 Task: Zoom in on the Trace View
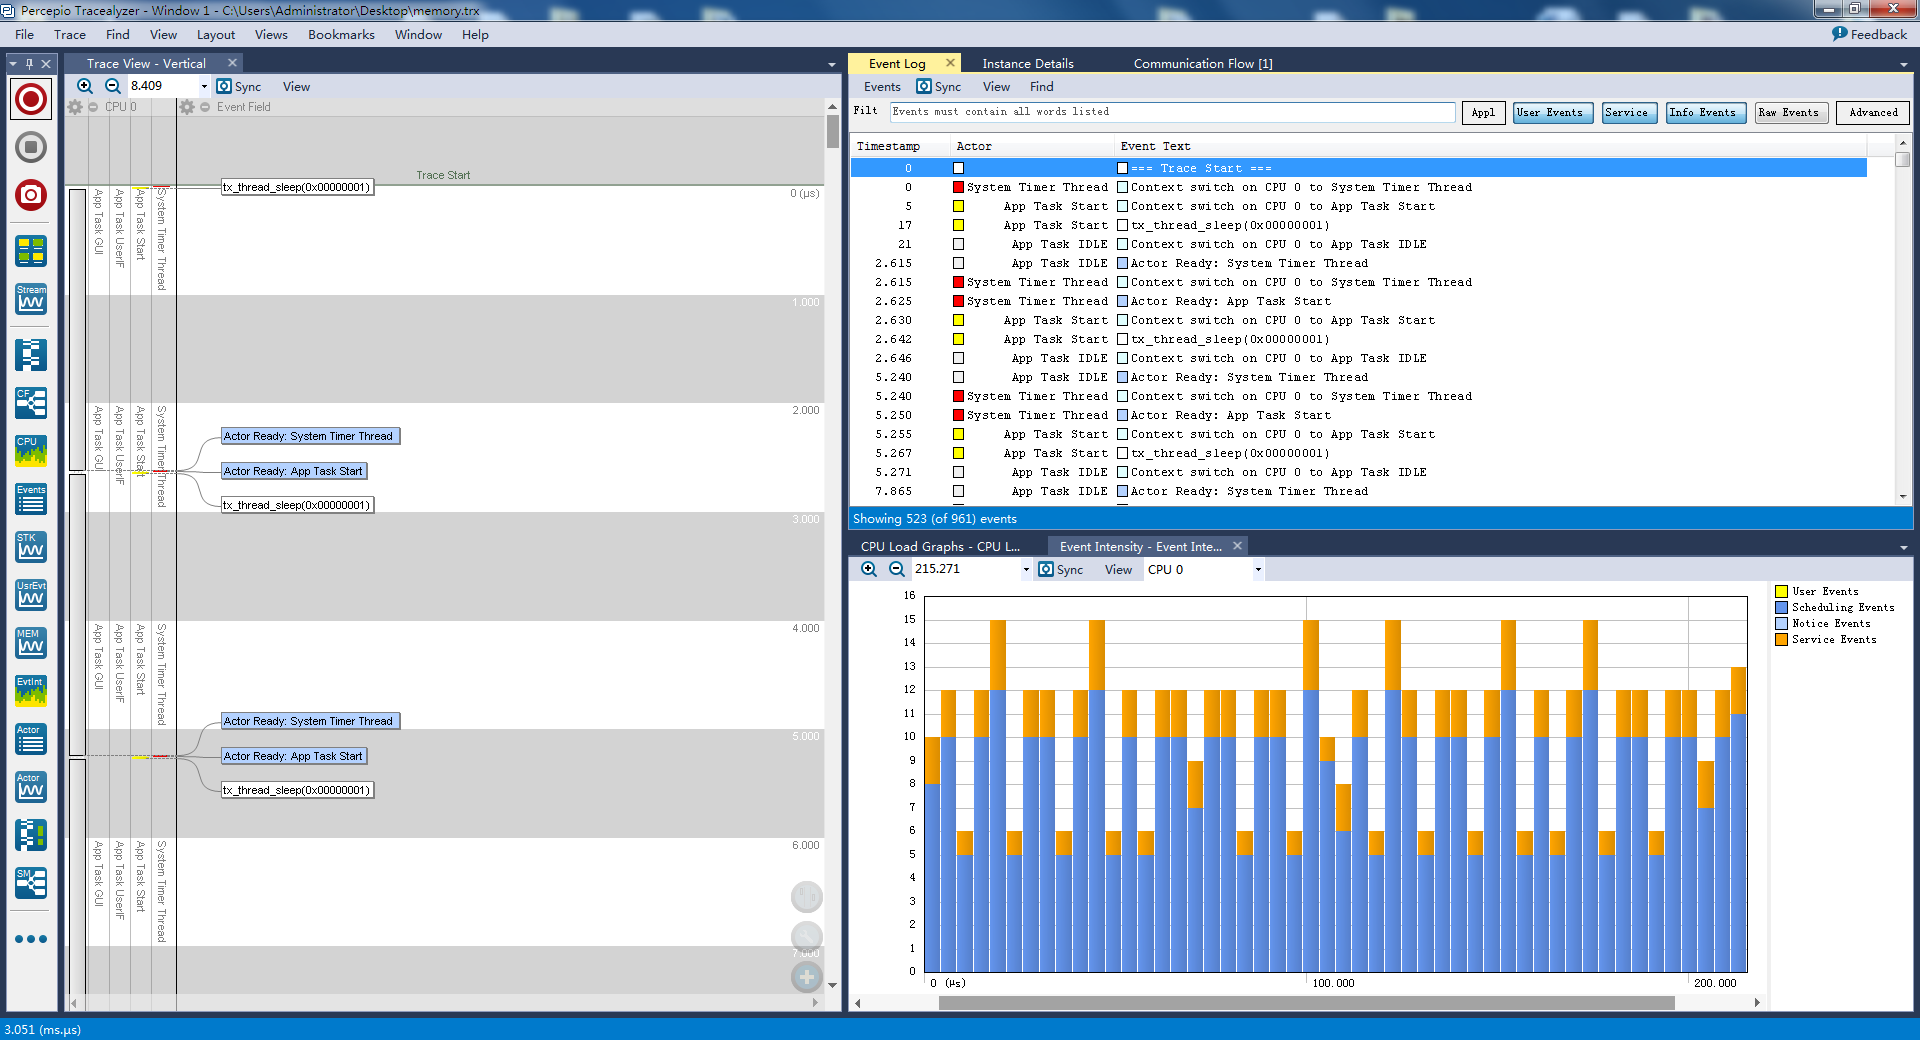pos(85,87)
